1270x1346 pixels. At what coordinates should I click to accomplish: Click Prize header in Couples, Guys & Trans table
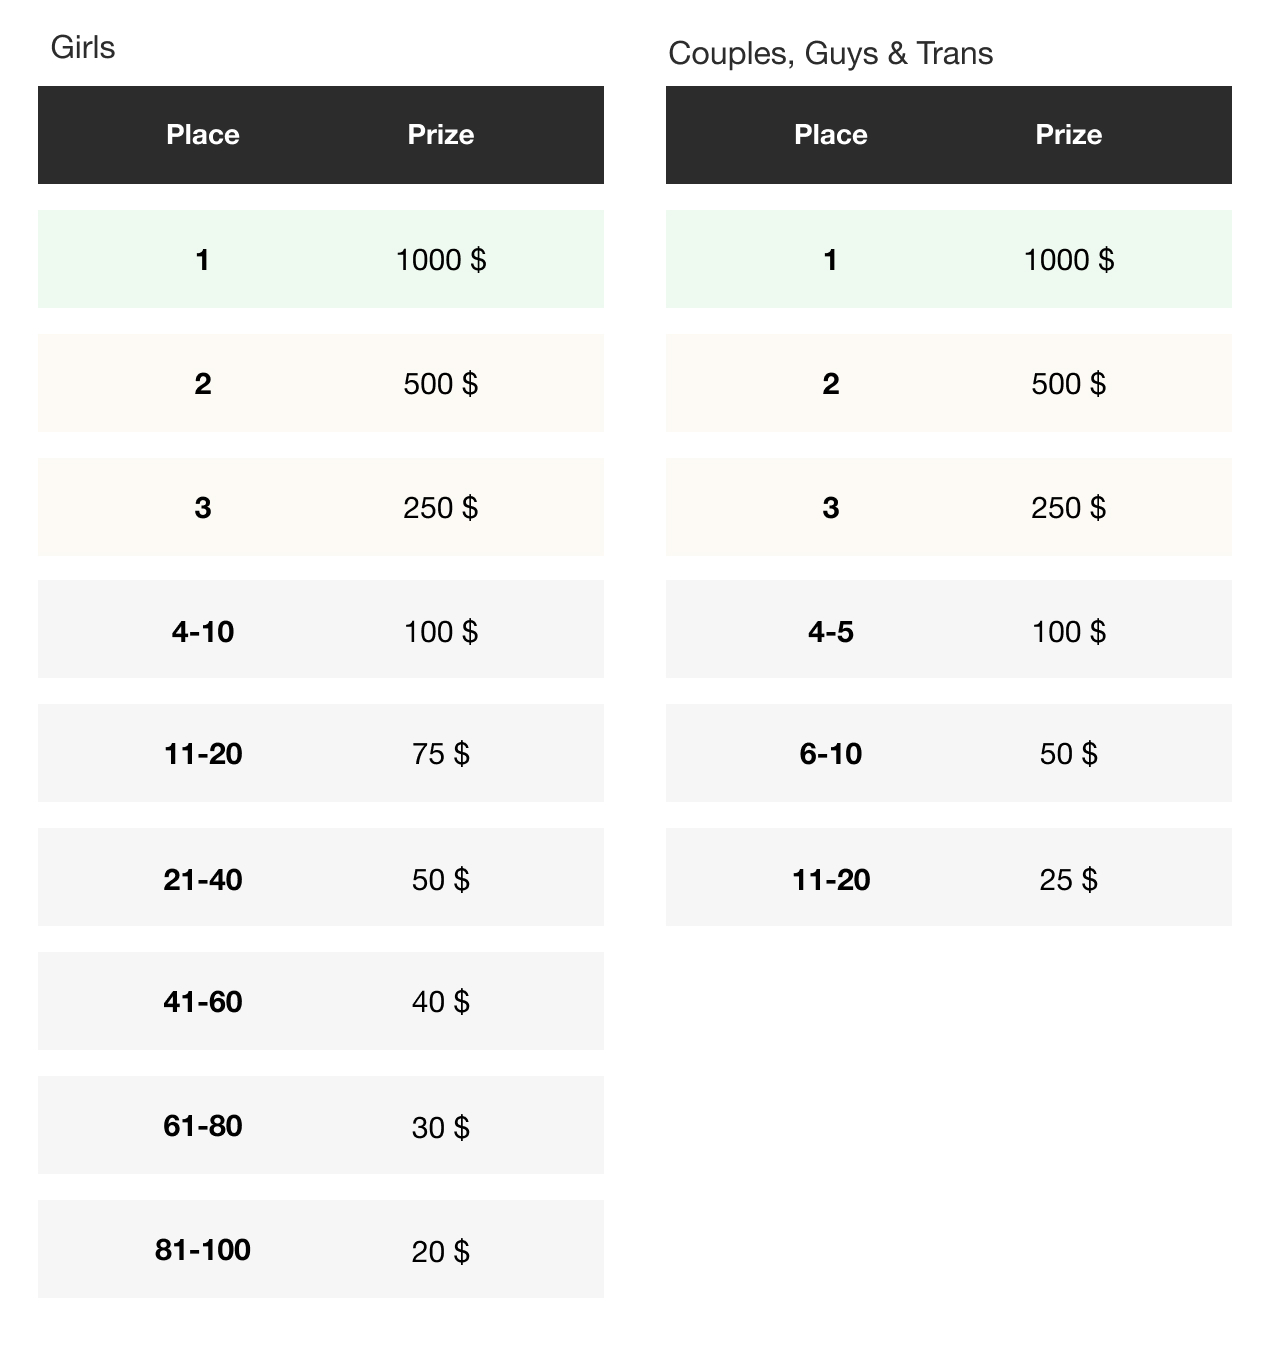point(1069,135)
